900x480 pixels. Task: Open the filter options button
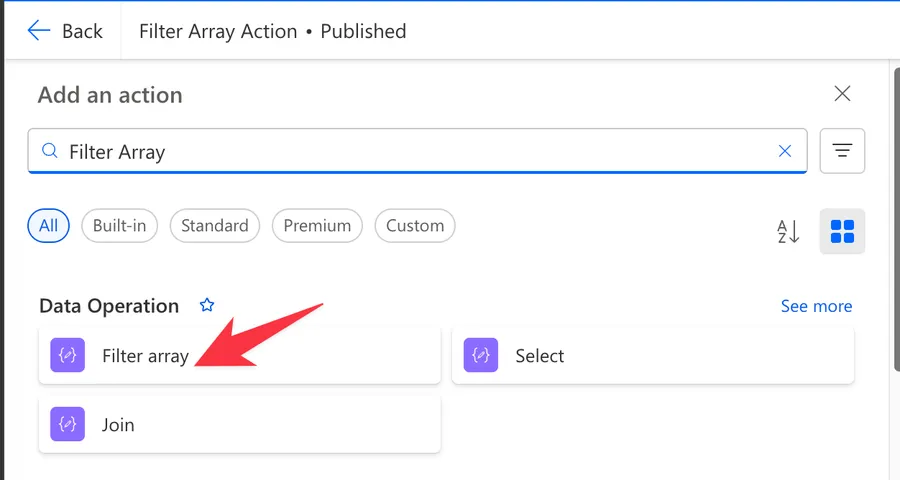pos(842,151)
